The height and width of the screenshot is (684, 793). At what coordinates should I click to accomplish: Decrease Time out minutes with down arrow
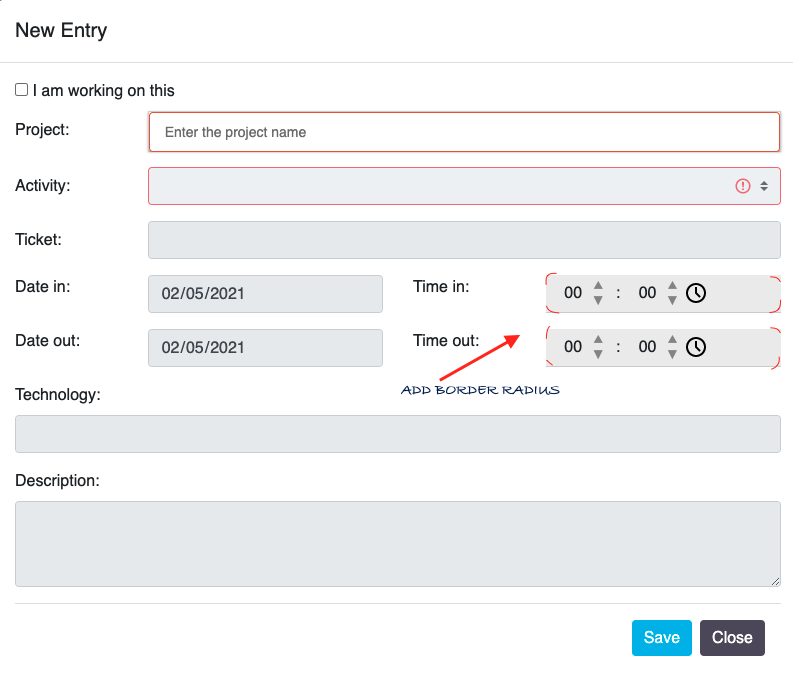(x=672, y=355)
